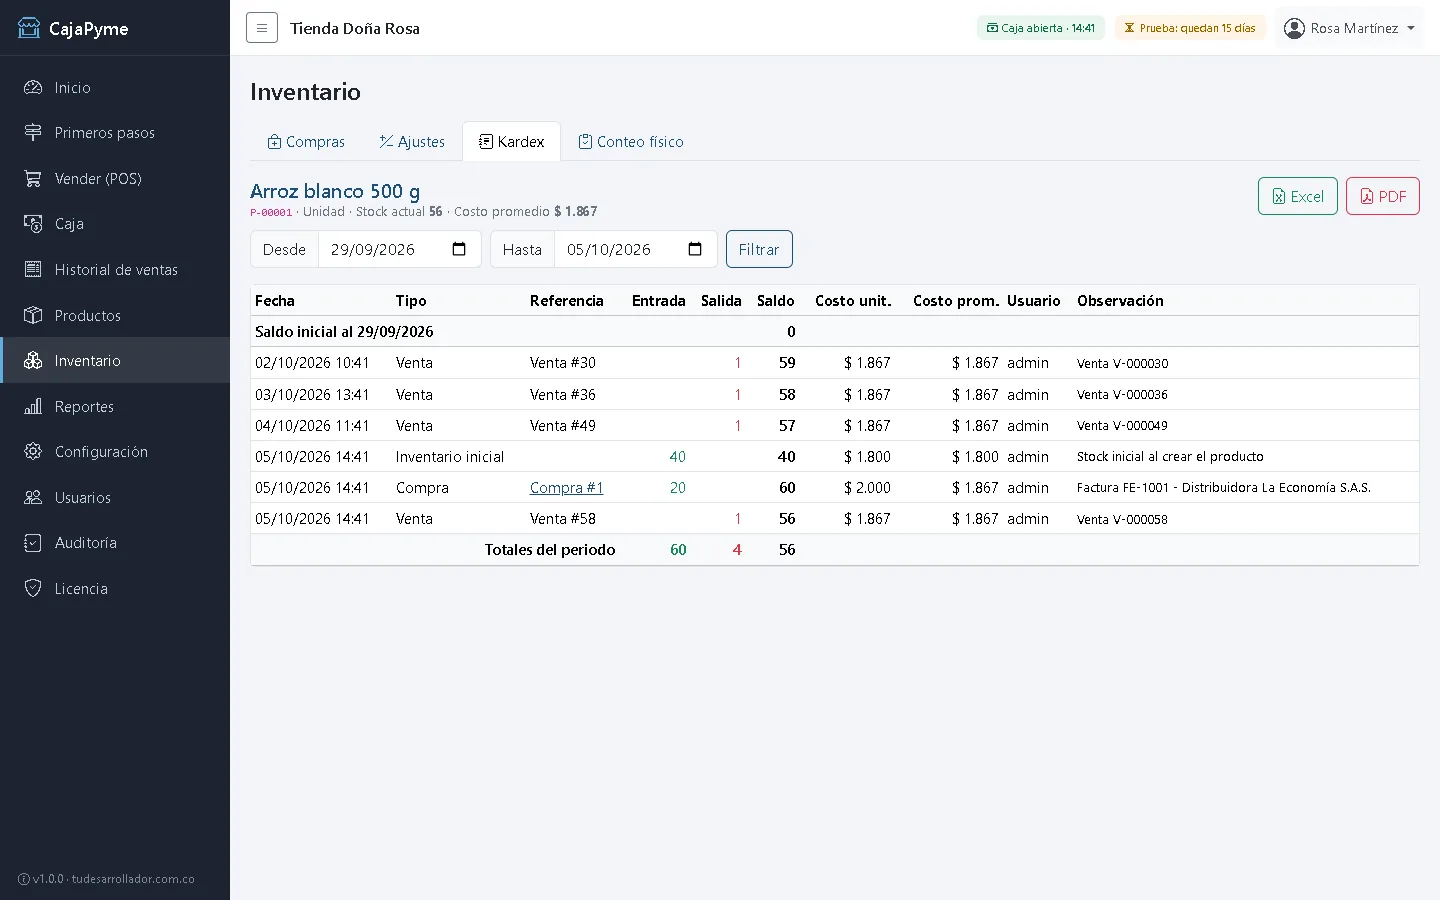Click Desde date field 29/09/2026
Image resolution: width=1440 pixels, height=900 pixels.
click(x=399, y=249)
